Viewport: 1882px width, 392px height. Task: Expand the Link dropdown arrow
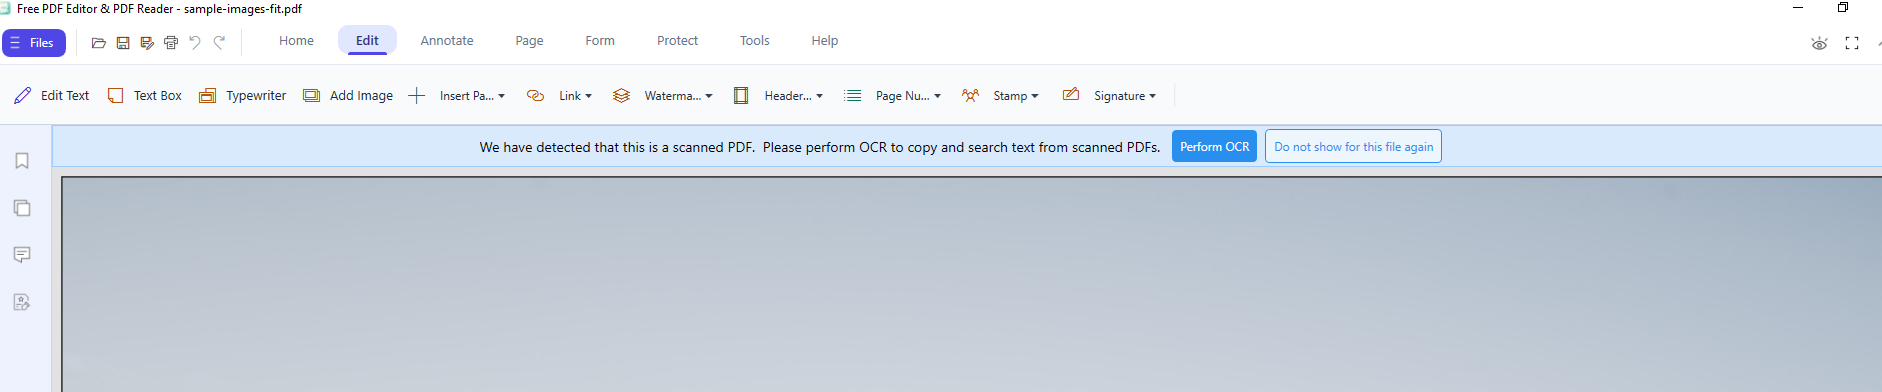(589, 96)
